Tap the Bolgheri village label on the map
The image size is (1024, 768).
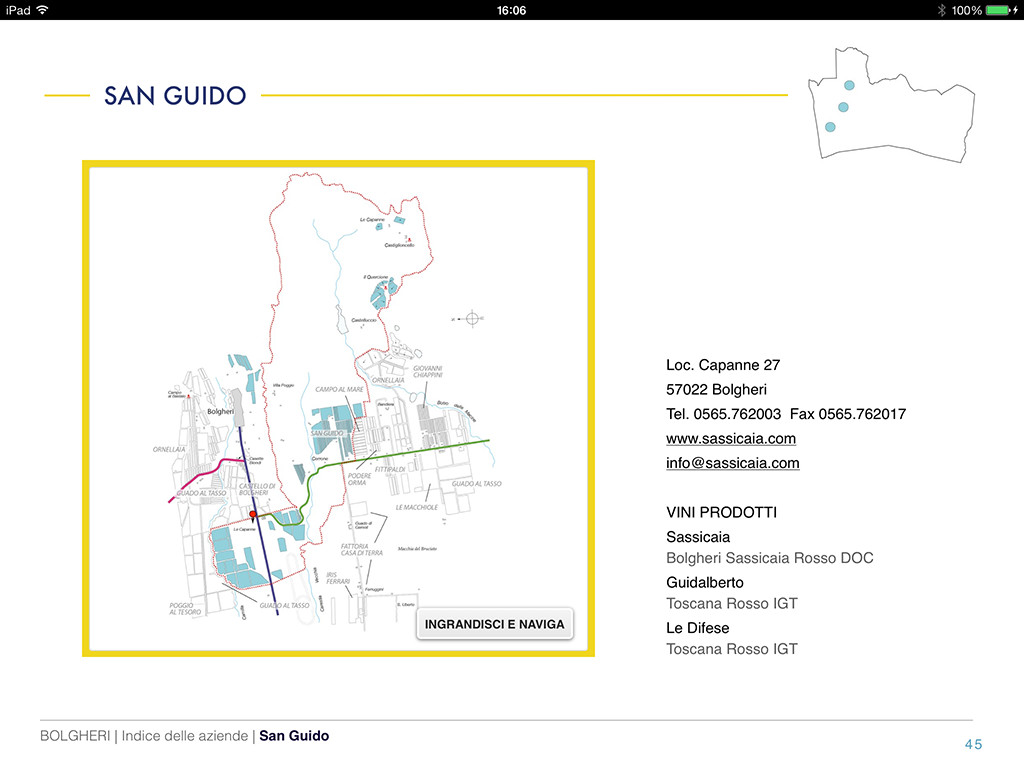pos(219,411)
